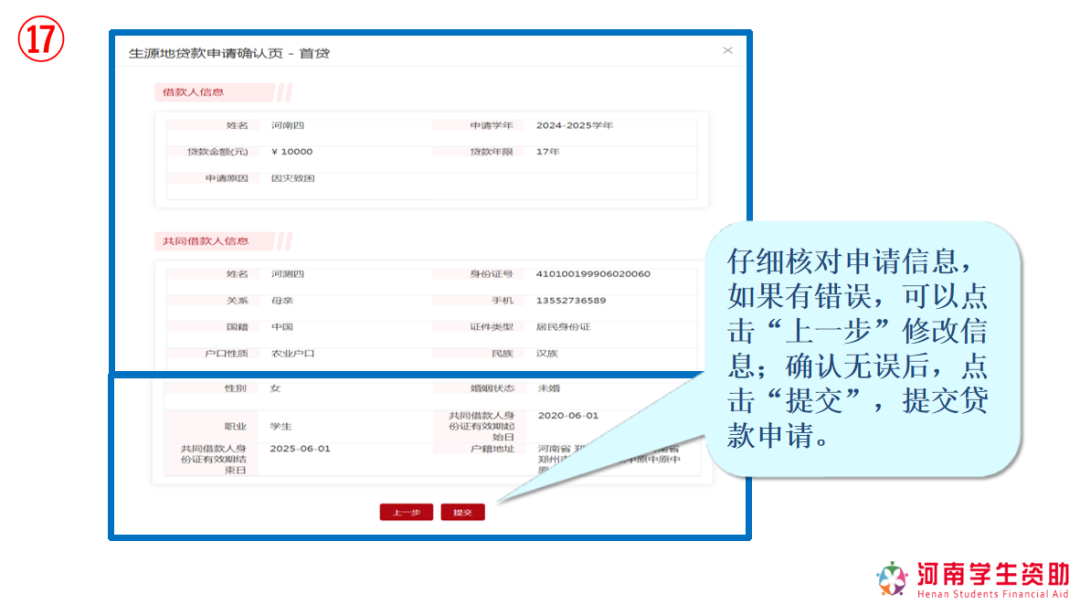Click the ID validity start date 2020-06-01
This screenshot has width=1080, height=605.
point(567,415)
